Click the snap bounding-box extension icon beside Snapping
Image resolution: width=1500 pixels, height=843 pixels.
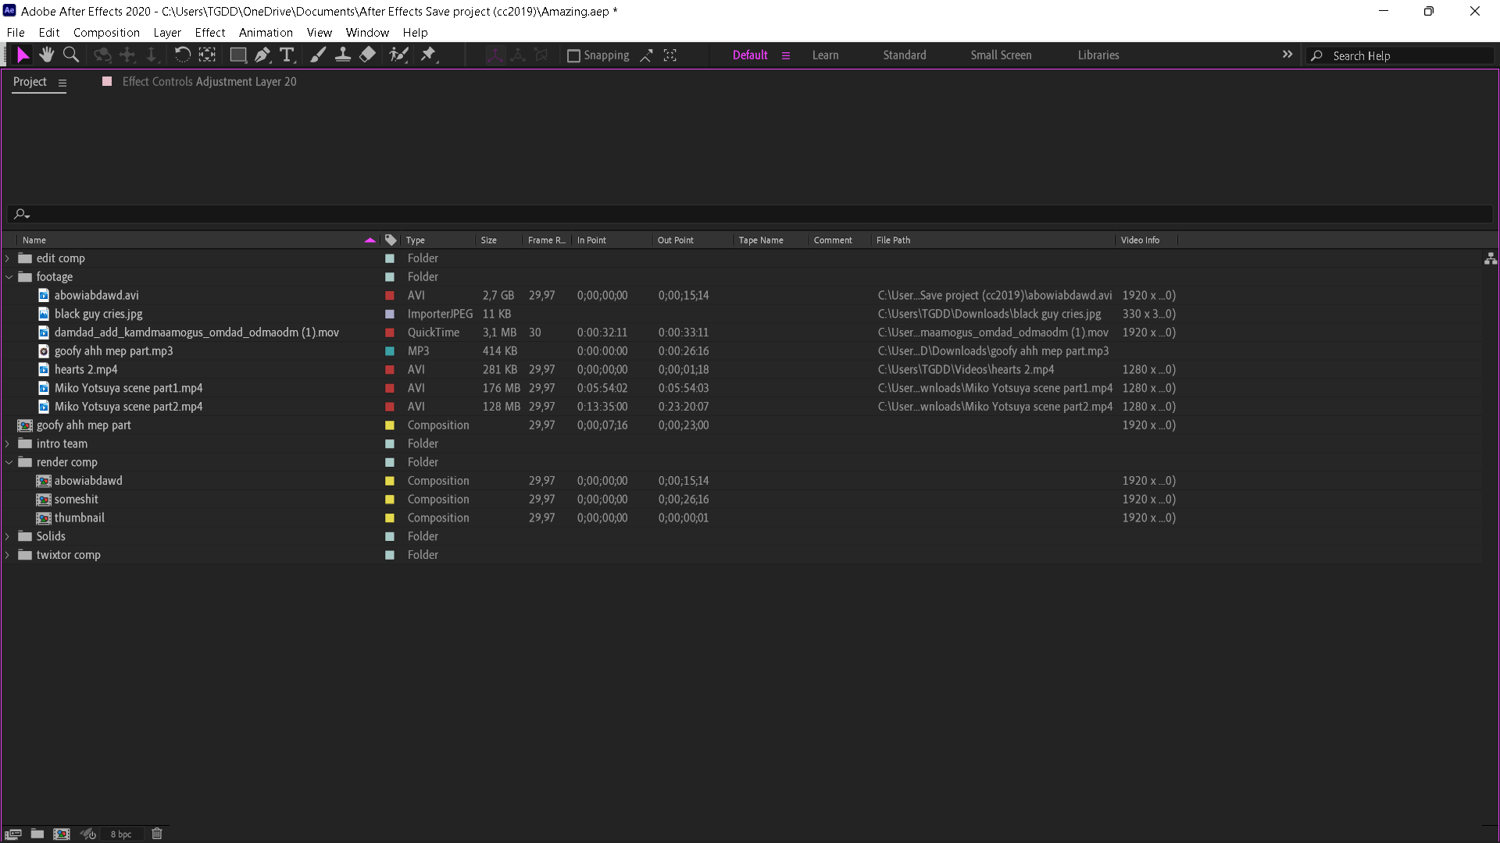point(646,55)
